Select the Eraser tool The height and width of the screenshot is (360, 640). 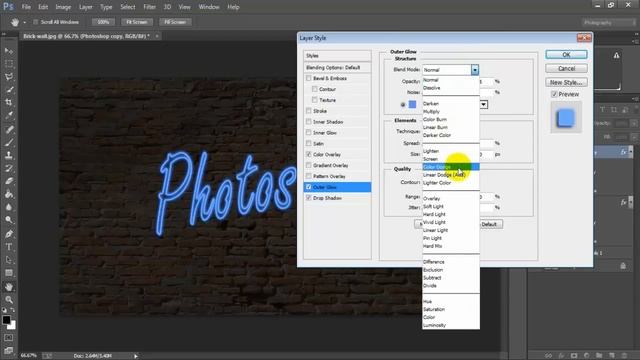(9, 181)
